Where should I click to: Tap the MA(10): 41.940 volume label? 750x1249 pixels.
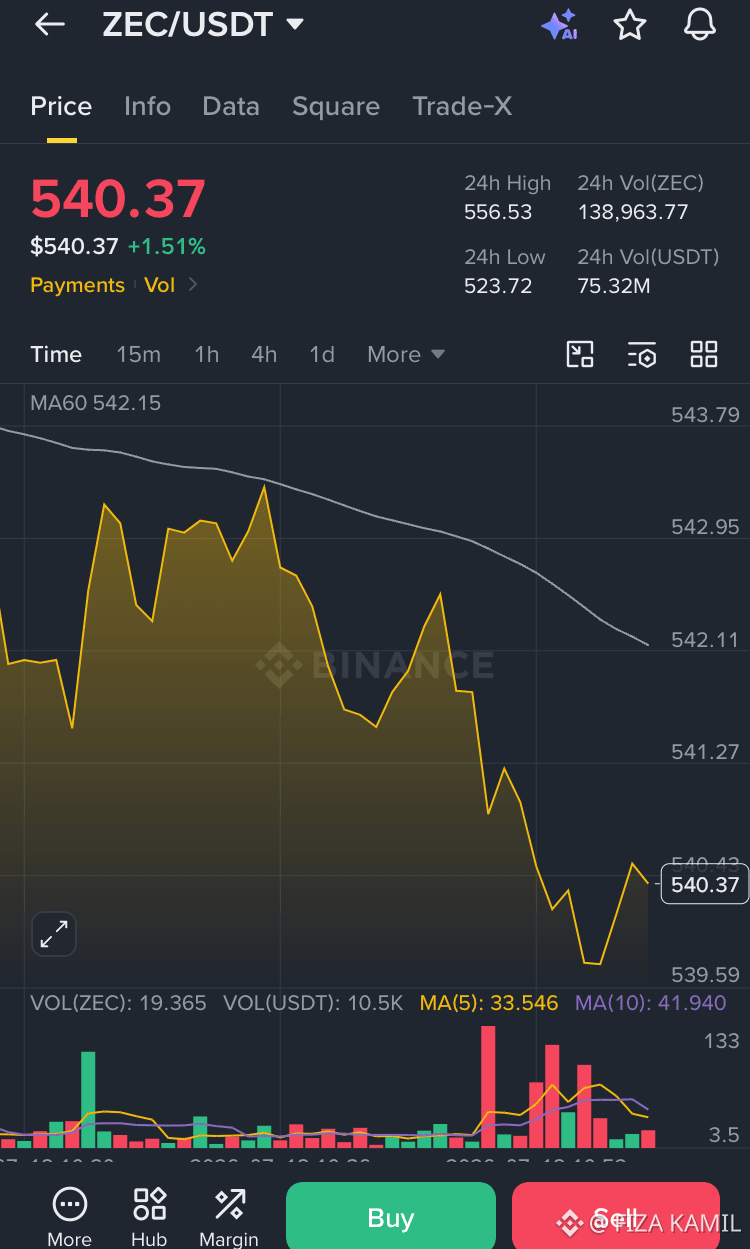click(651, 1003)
